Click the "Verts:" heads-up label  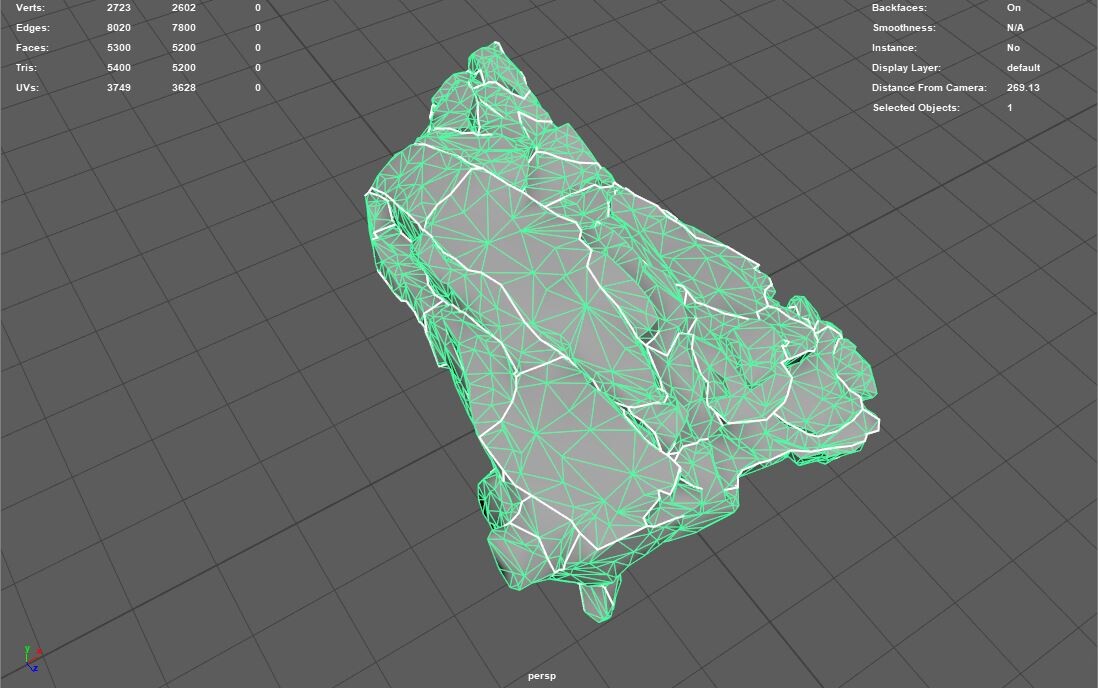[x=30, y=8]
